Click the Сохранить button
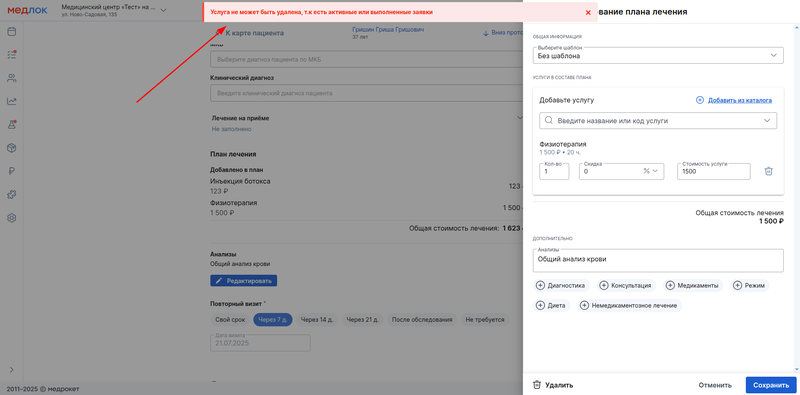The height and width of the screenshot is (395, 800). [770, 385]
